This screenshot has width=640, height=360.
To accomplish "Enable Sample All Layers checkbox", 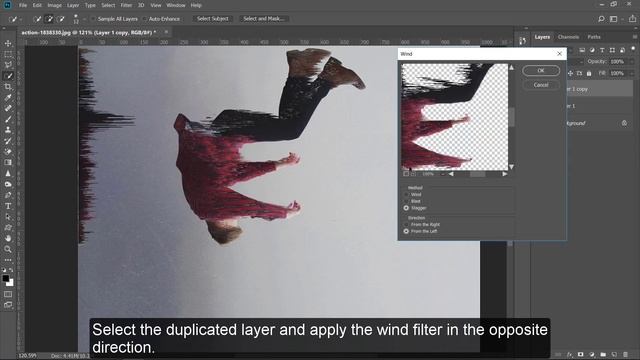I will [93, 19].
